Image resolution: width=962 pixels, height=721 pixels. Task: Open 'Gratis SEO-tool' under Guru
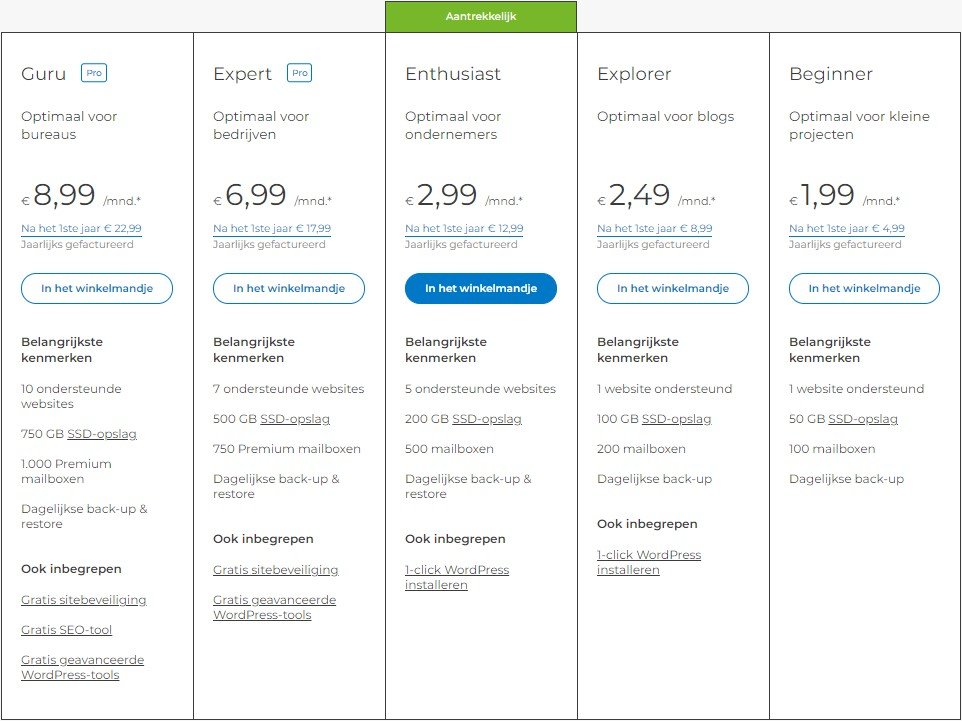pyautogui.click(x=66, y=629)
